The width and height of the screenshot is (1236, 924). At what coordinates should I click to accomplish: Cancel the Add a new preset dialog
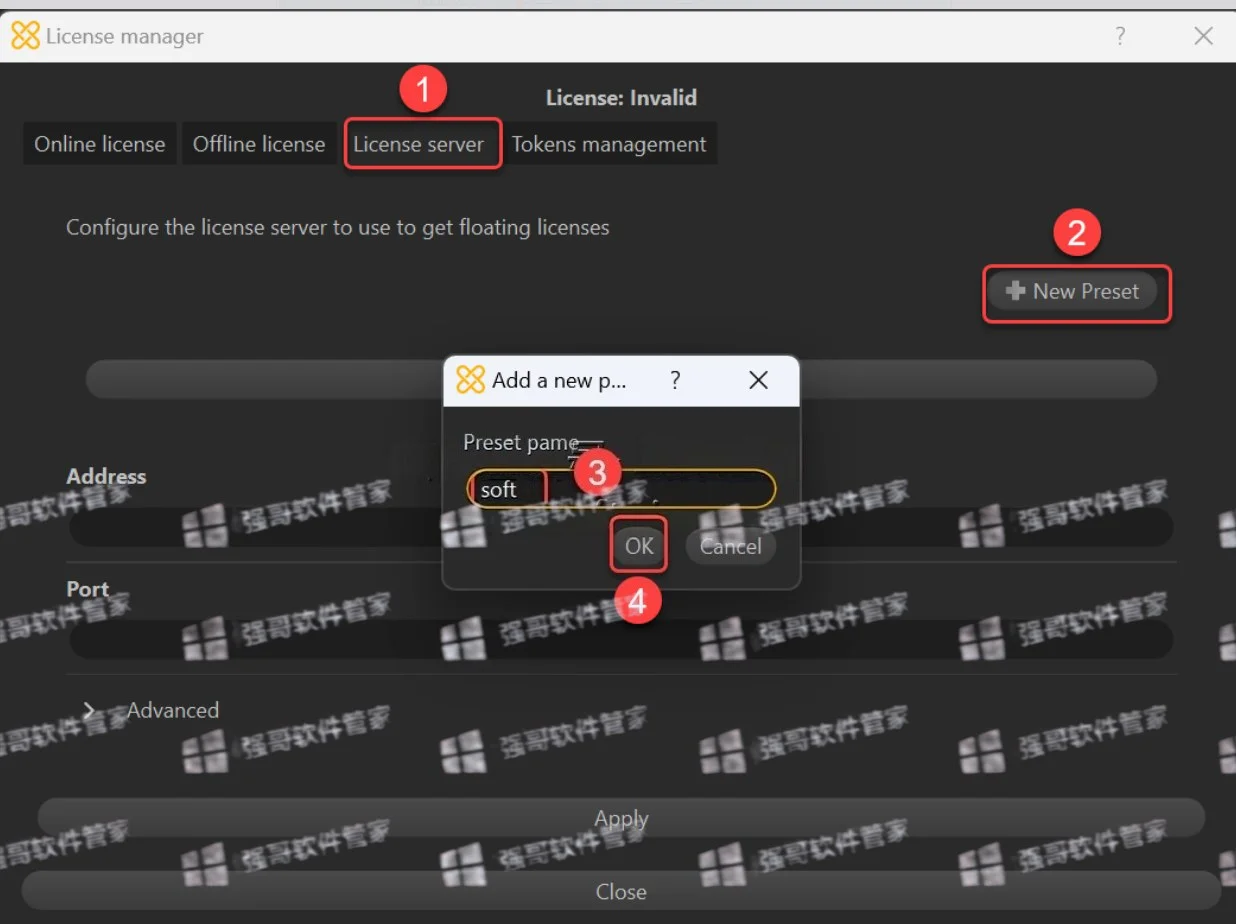coord(731,546)
